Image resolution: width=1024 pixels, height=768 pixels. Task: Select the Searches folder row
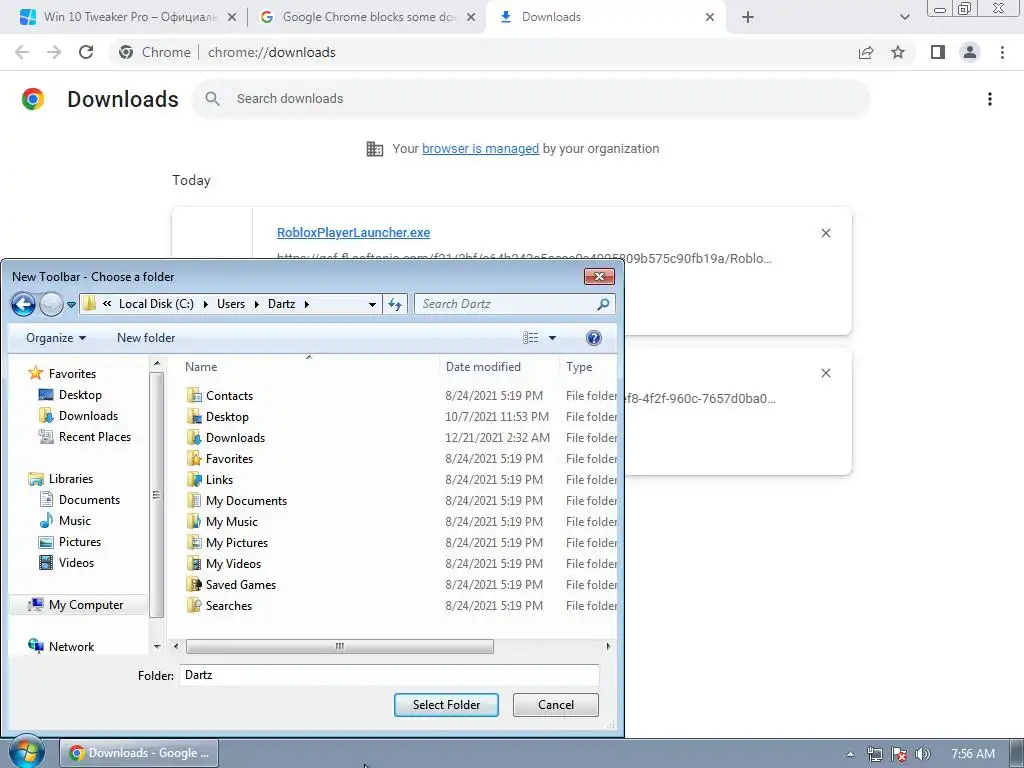tap(401, 605)
